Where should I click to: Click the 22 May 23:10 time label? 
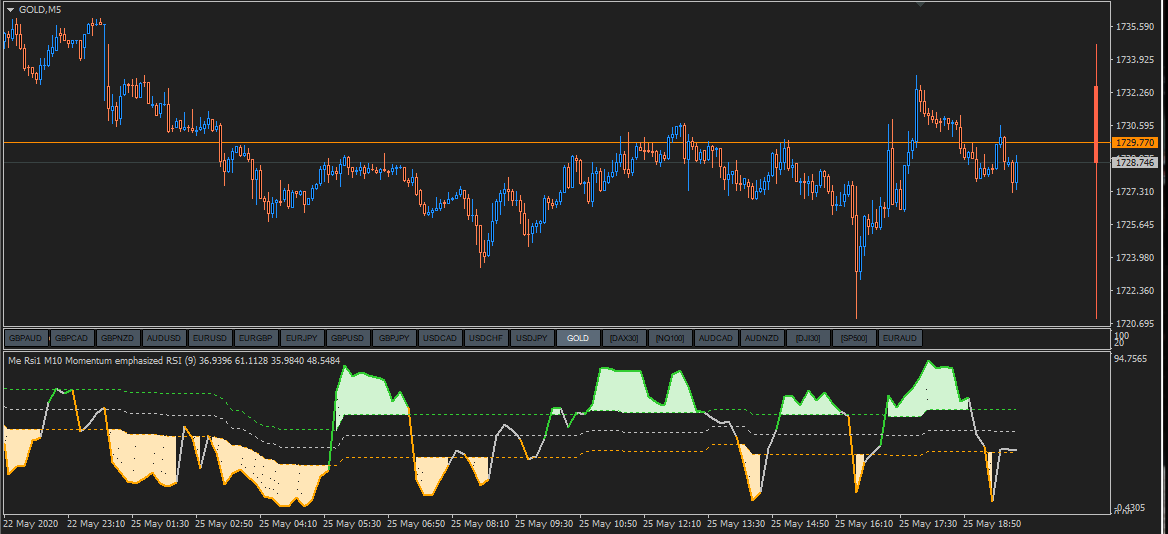98,524
